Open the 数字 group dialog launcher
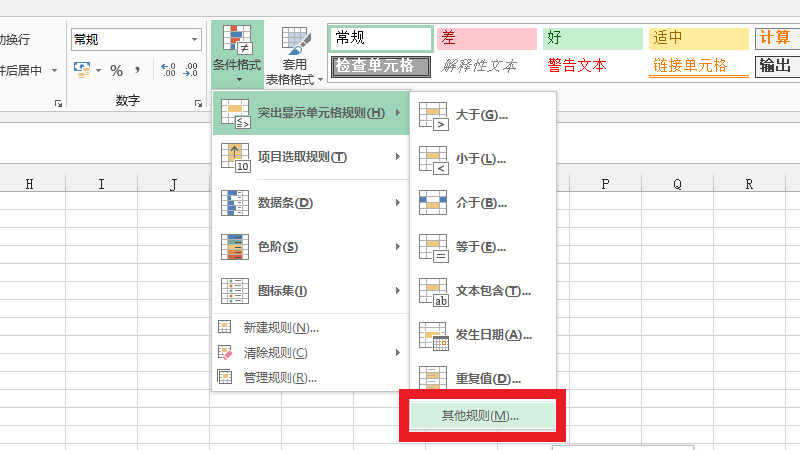 pos(198,102)
